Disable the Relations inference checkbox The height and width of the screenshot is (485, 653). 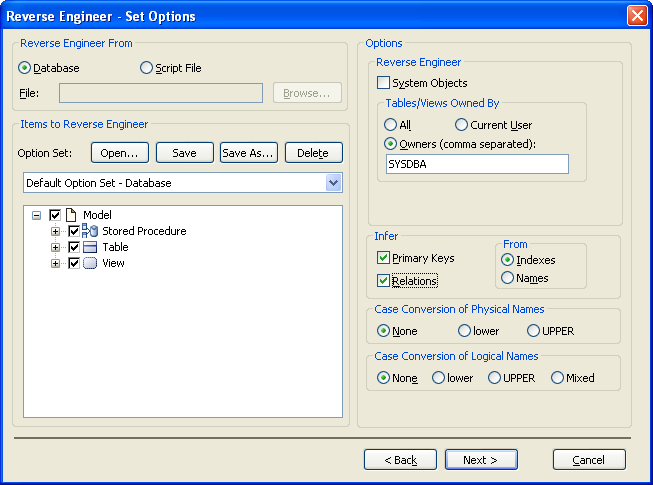tap(383, 281)
